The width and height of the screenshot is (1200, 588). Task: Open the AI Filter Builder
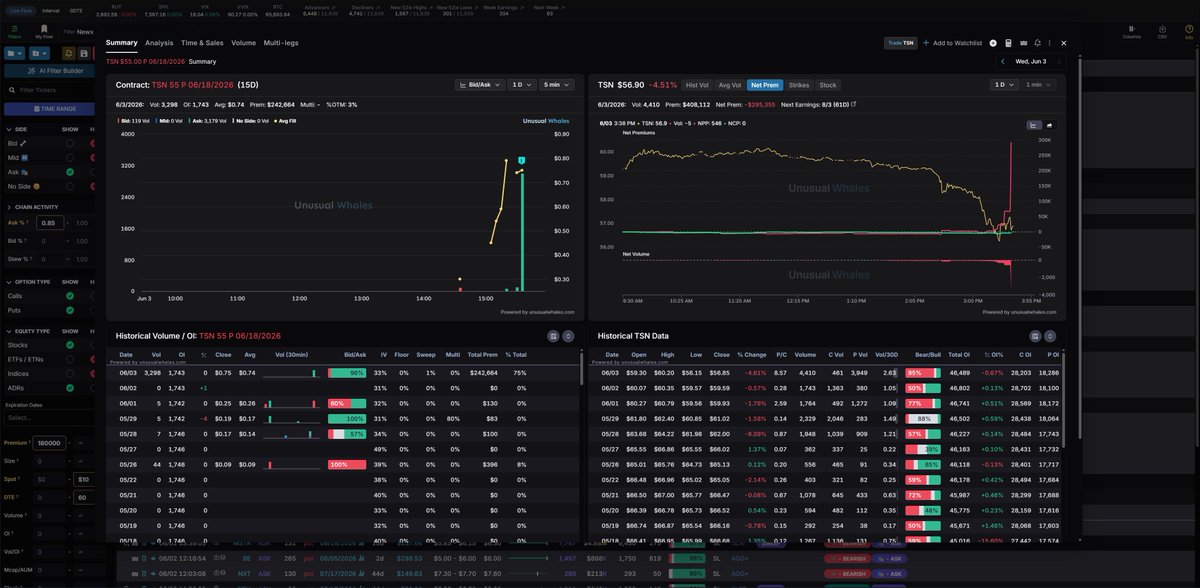click(x=50, y=71)
